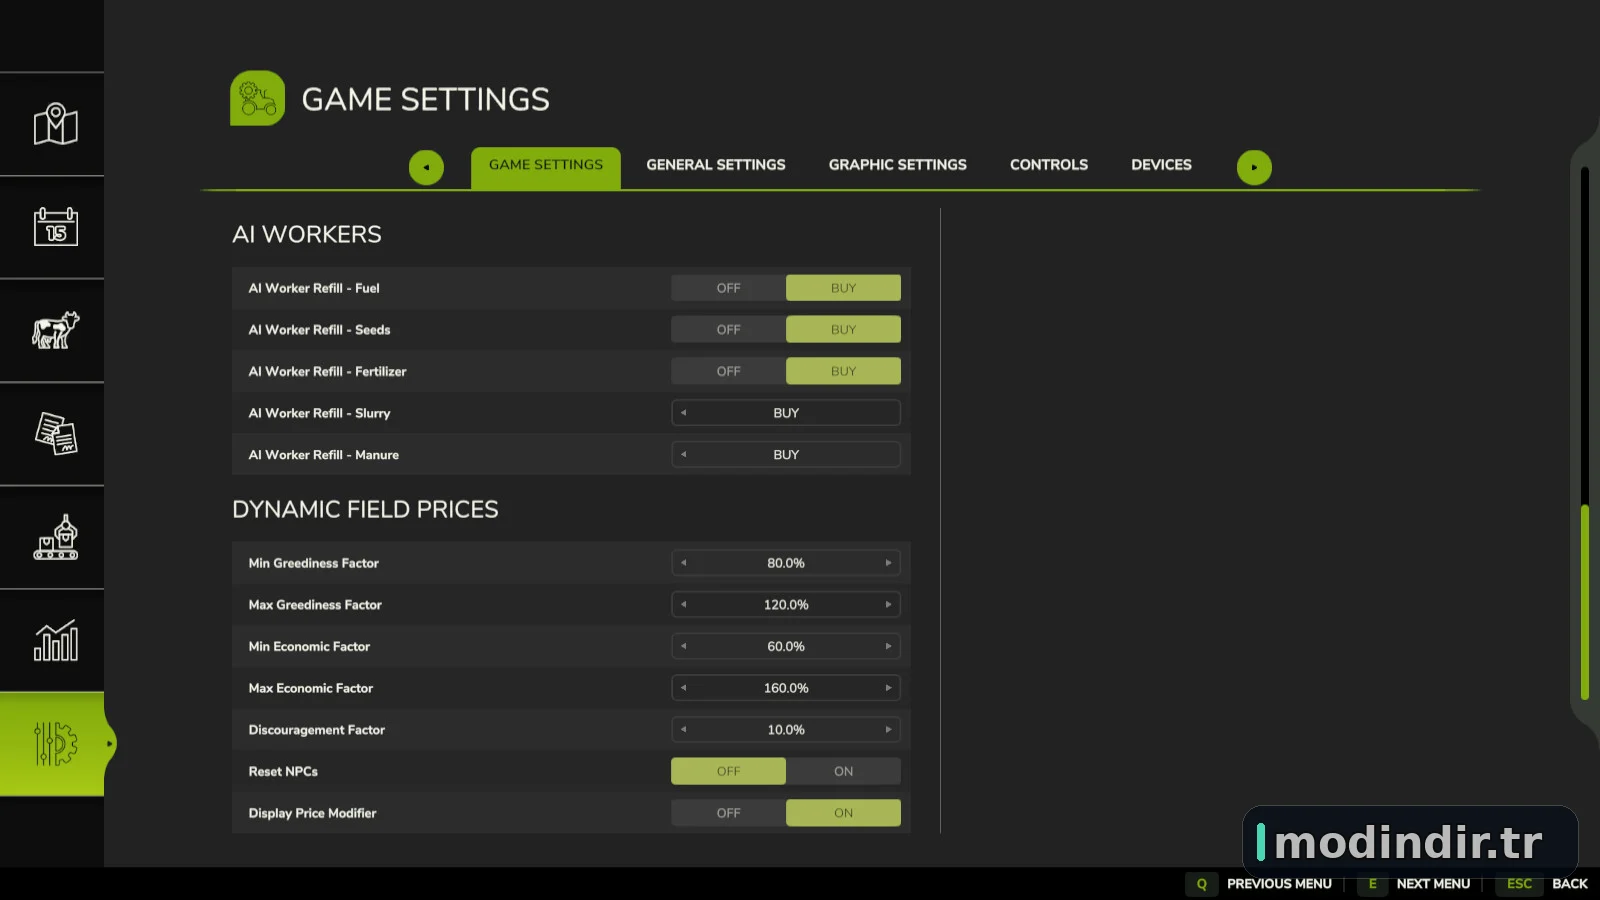The height and width of the screenshot is (900, 1600).
Task: Open the Controls tab
Action: tap(1049, 165)
